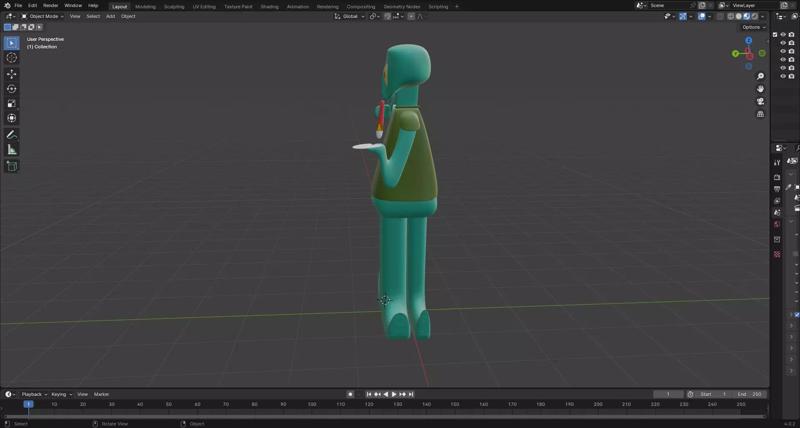Switch to wireframe viewport shading

731,16
